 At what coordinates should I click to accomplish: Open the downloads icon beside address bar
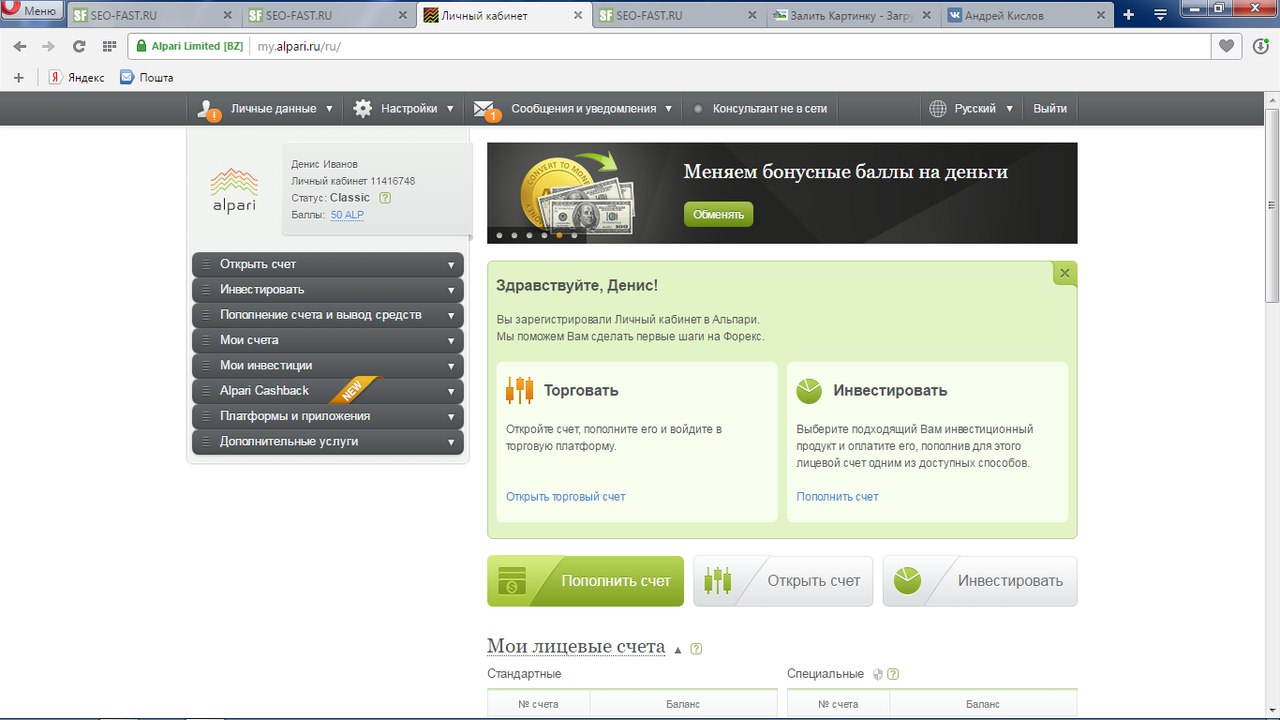tap(1261, 46)
